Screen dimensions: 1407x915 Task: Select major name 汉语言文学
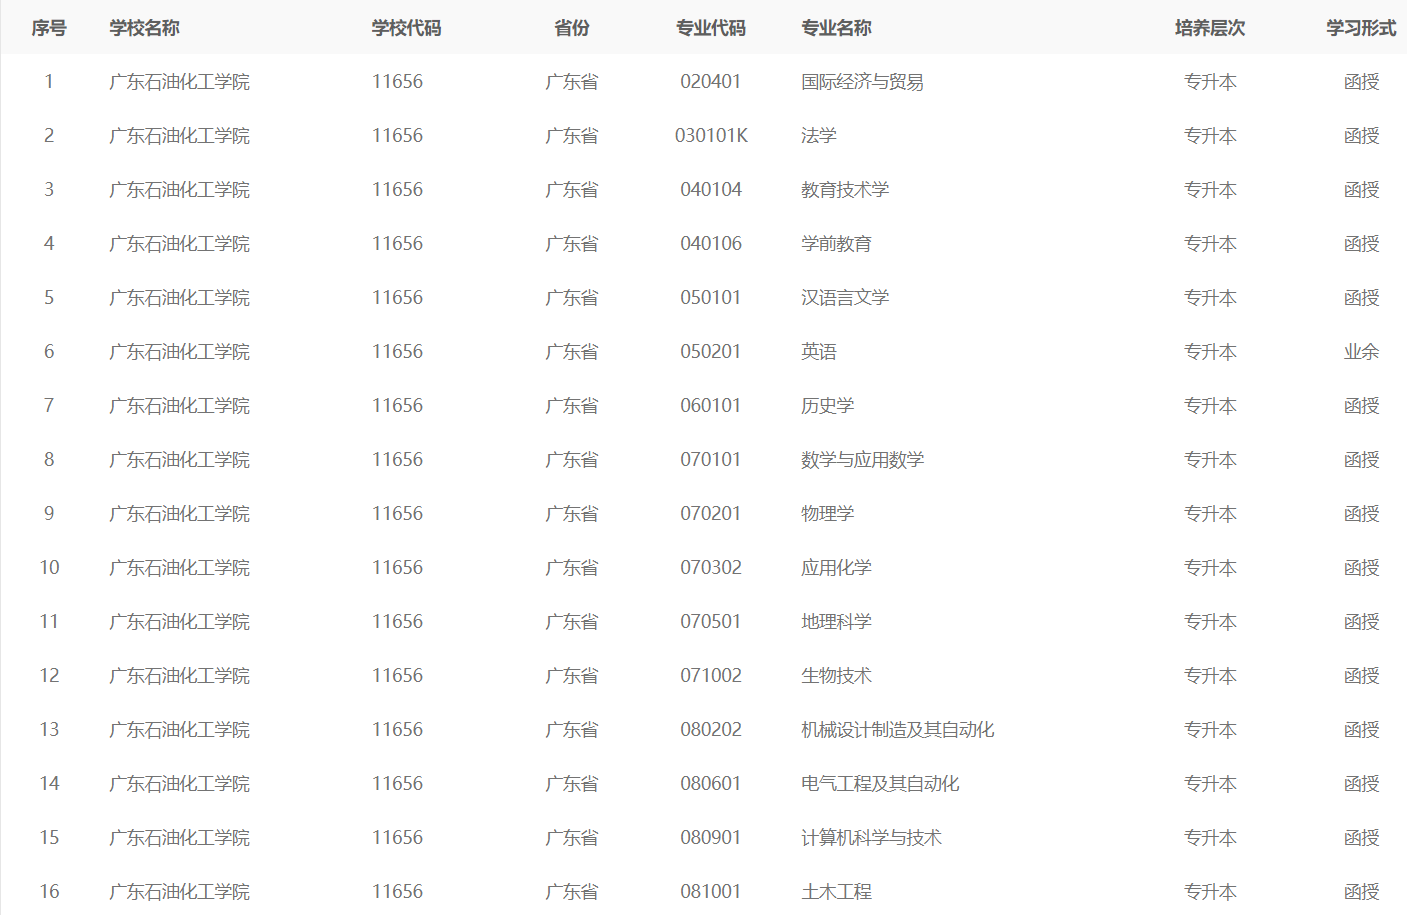pyautogui.click(x=845, y=298)
